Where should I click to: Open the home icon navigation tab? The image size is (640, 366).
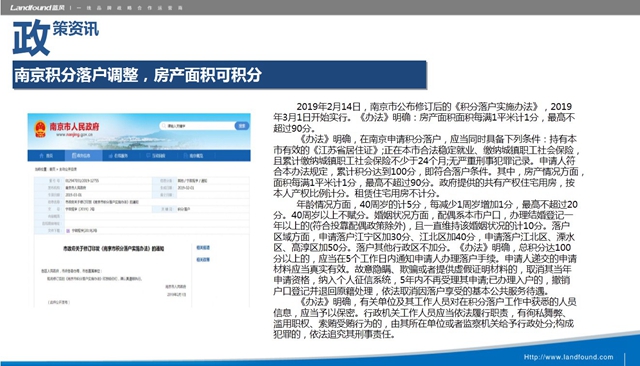click(x=46, y=155)
